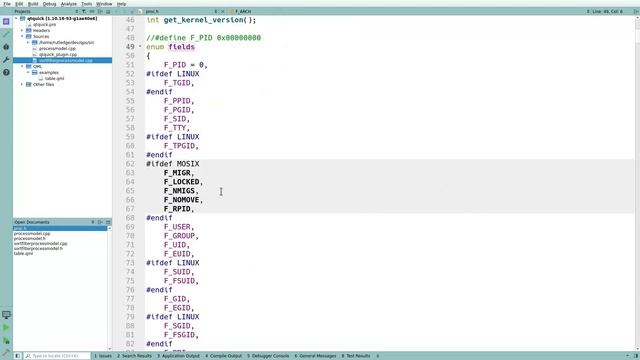Screen dimensions: 640x360
Task: Open qtquick_plugin.cpp in the project tree
Action: [58, 54]
